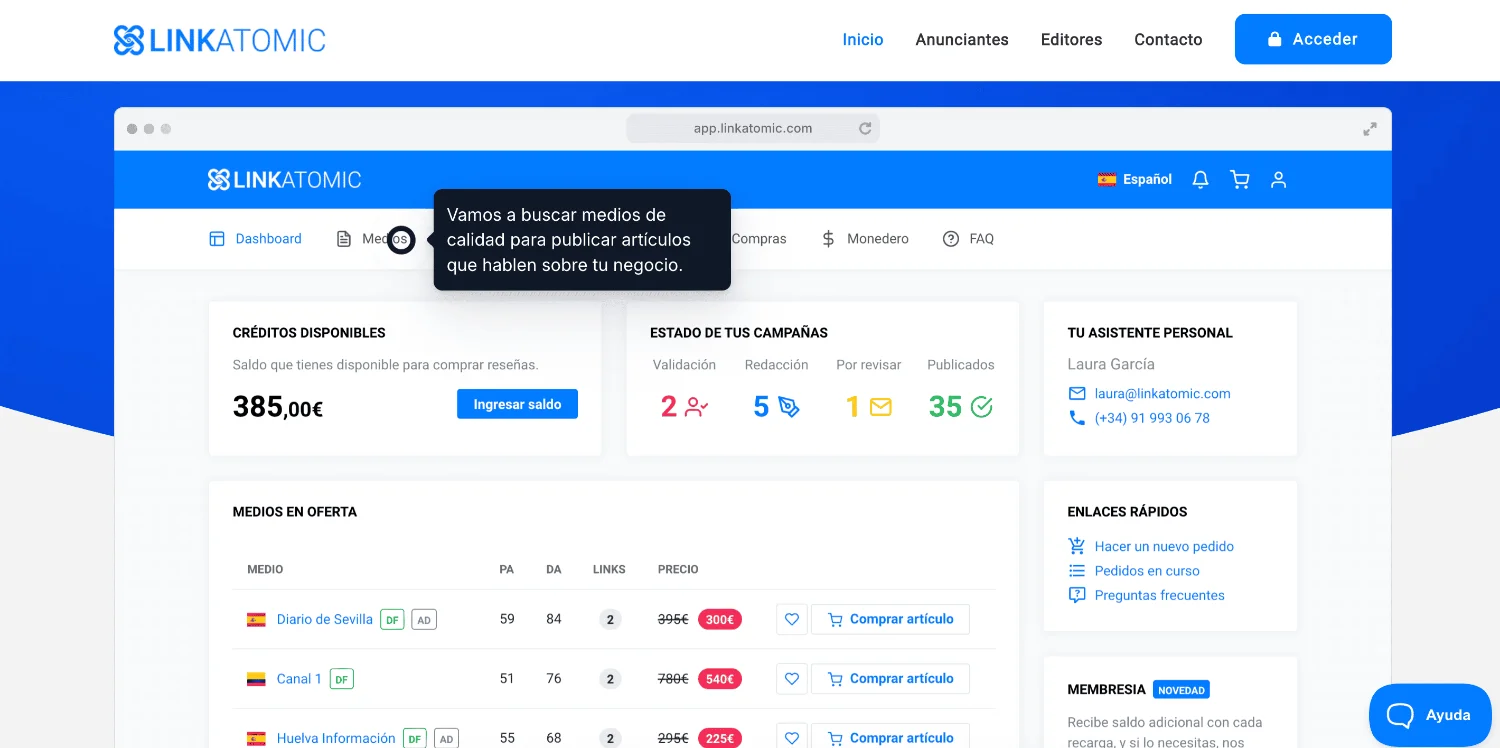Open the Español language selector
This screenshot has height=748, width=1500.
[1135, 180]
